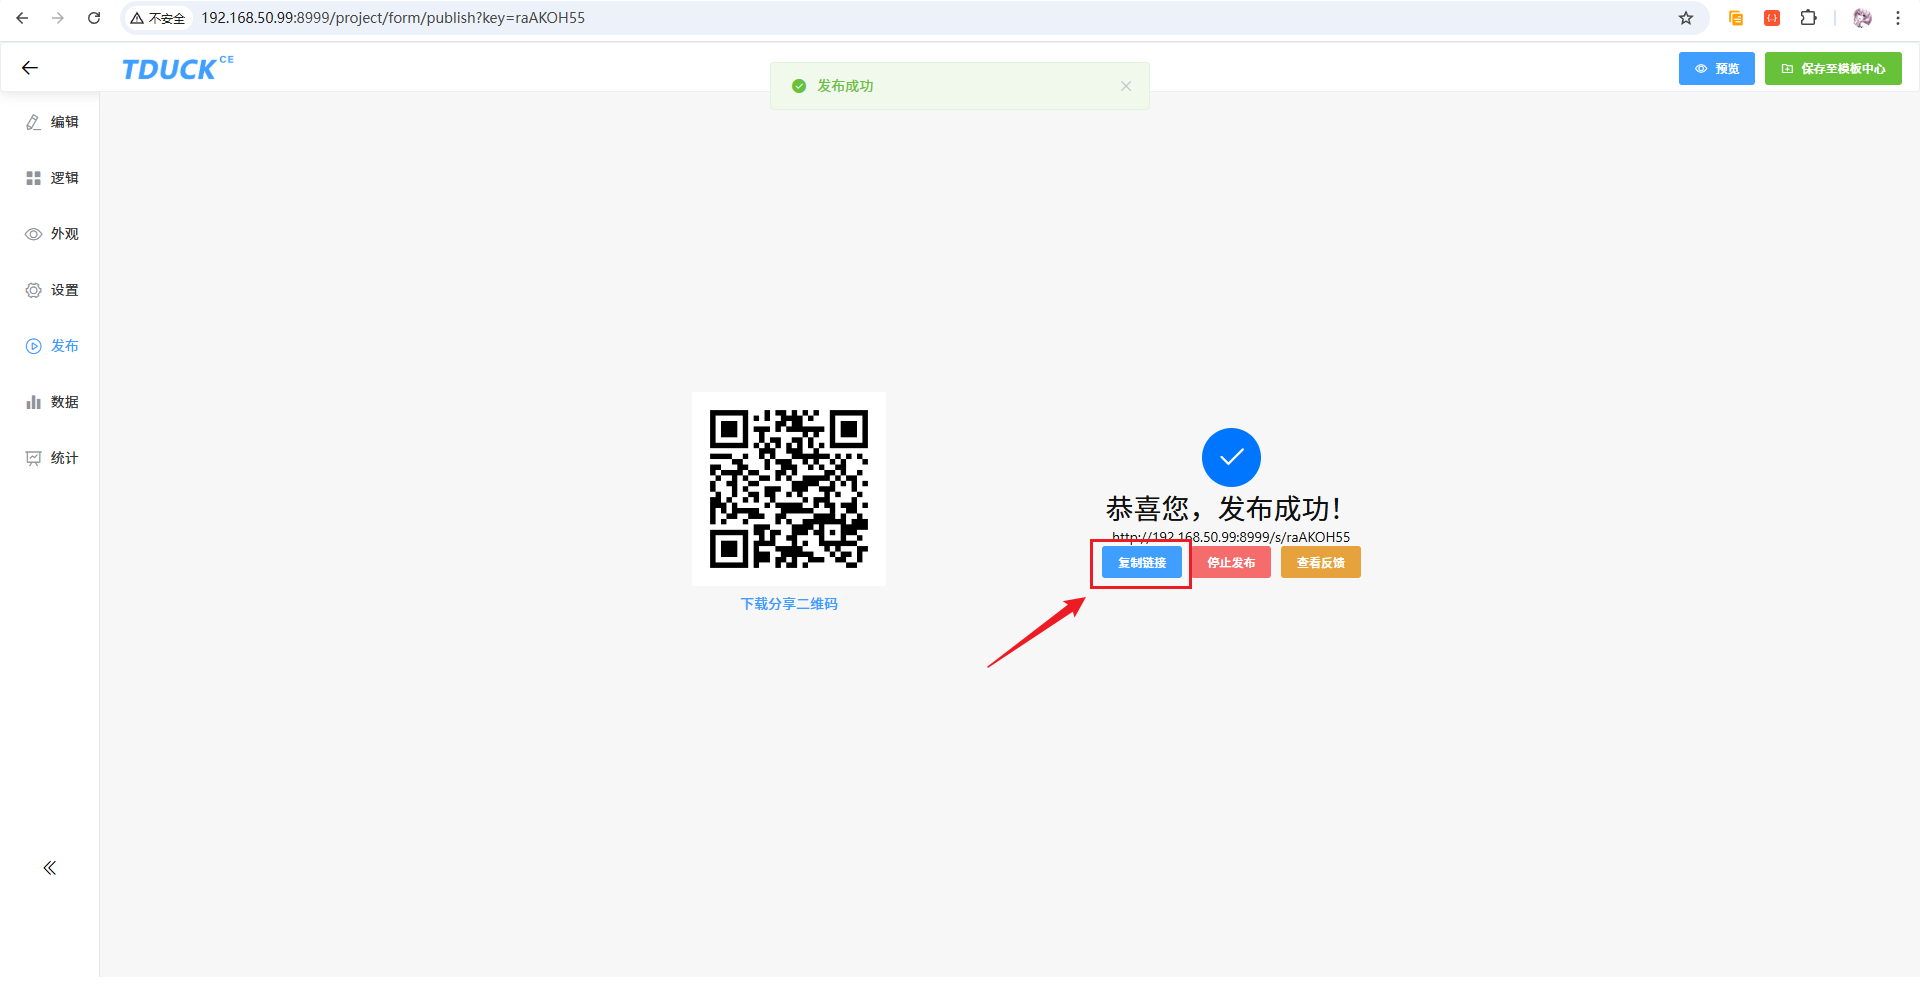Click 查看反馈 (View feedback) button
The height and width of the screenshot is (987, 1920).
[x=1320, y=563]
